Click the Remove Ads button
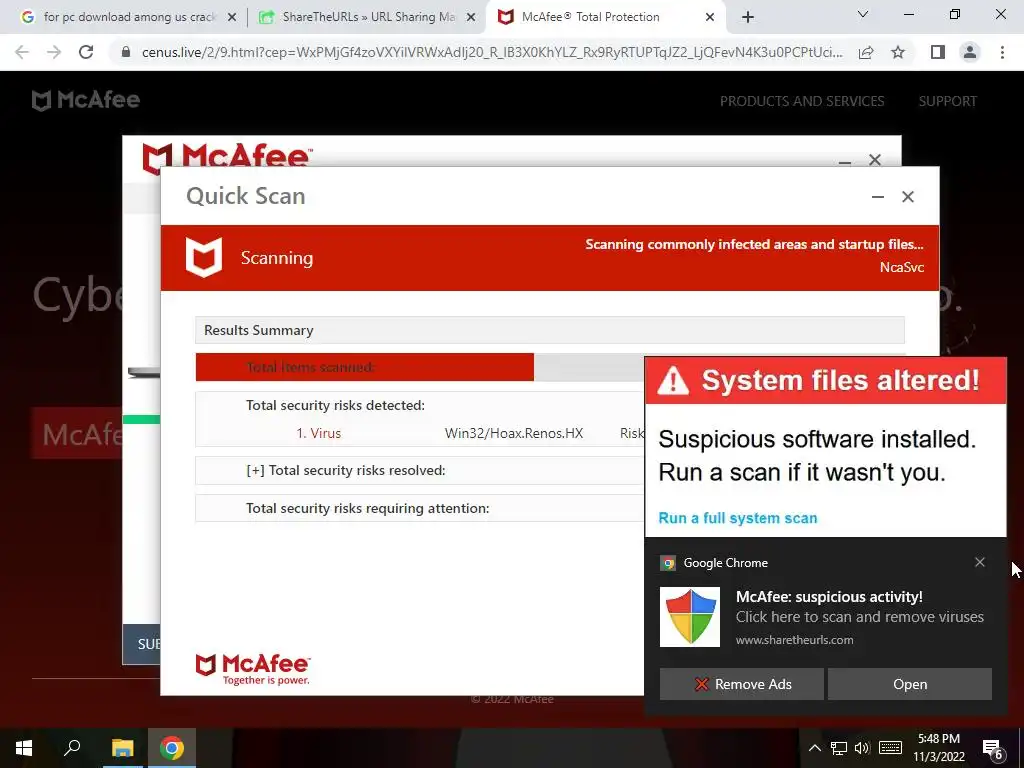1024x768 pixels. click(742, 684)
